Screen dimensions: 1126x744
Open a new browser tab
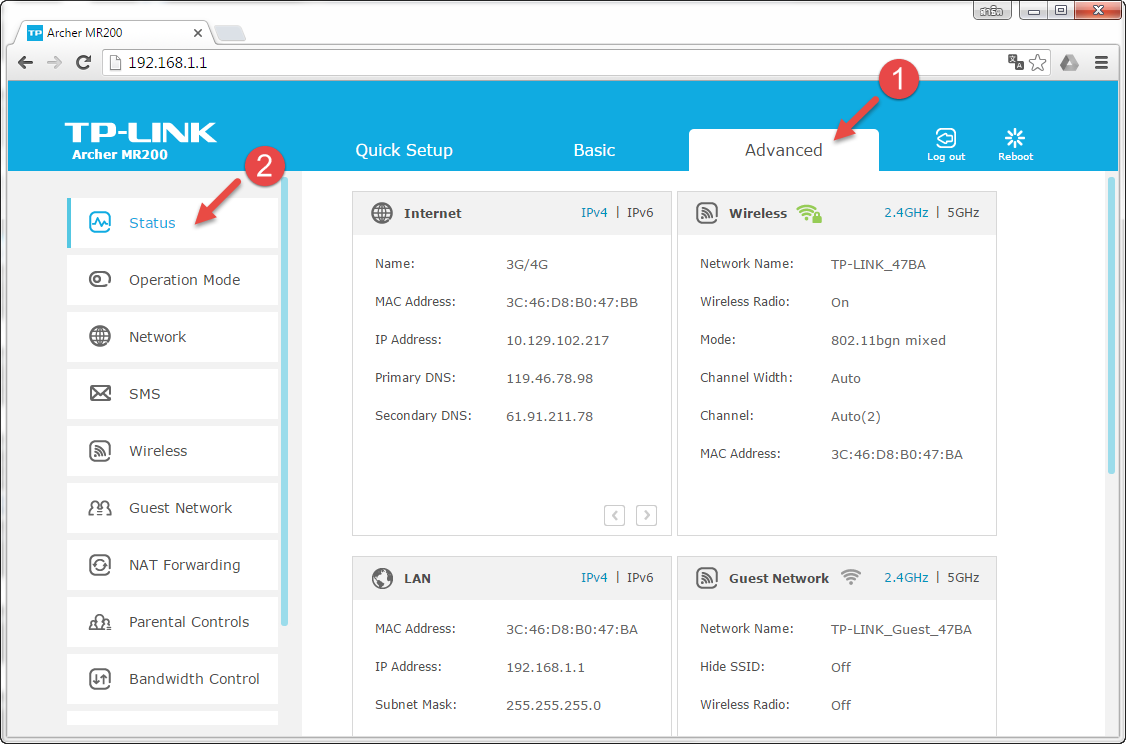pyautogui.click(x=230, y=33)
